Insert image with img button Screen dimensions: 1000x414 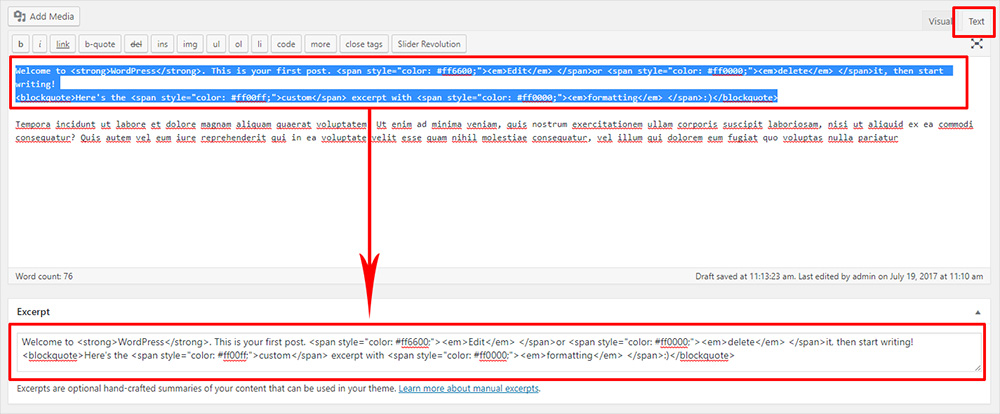click(x=191, y=44)
